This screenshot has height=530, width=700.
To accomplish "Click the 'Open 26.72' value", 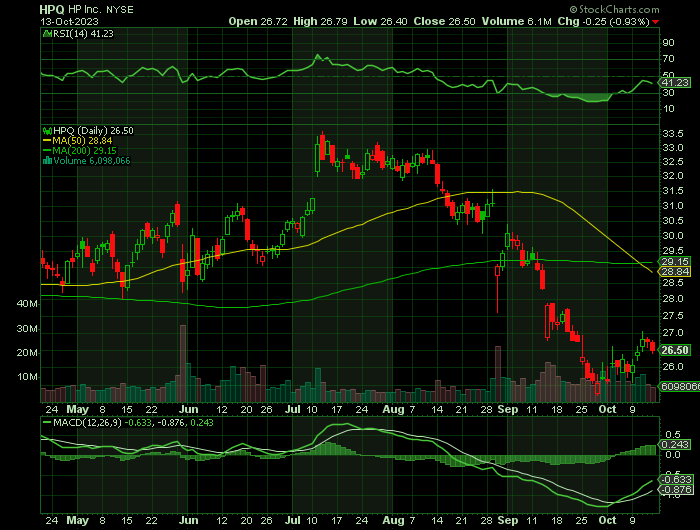I will (258, 21).
